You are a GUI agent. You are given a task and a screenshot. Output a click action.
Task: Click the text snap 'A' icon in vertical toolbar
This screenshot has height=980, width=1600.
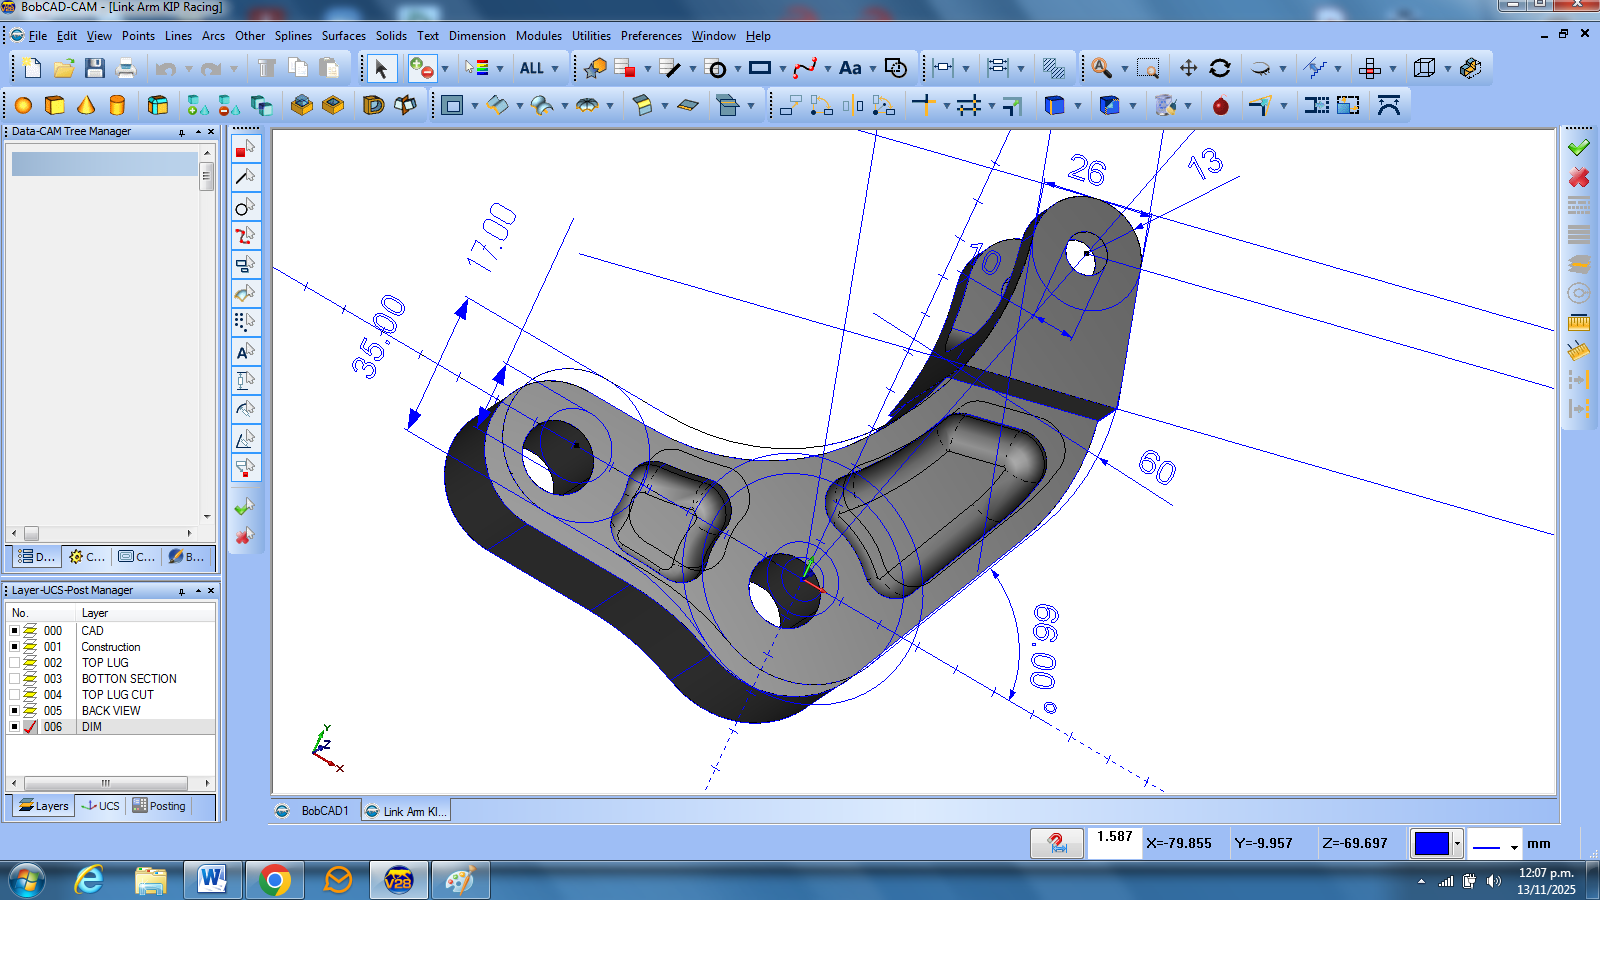(x=245, y=352)
